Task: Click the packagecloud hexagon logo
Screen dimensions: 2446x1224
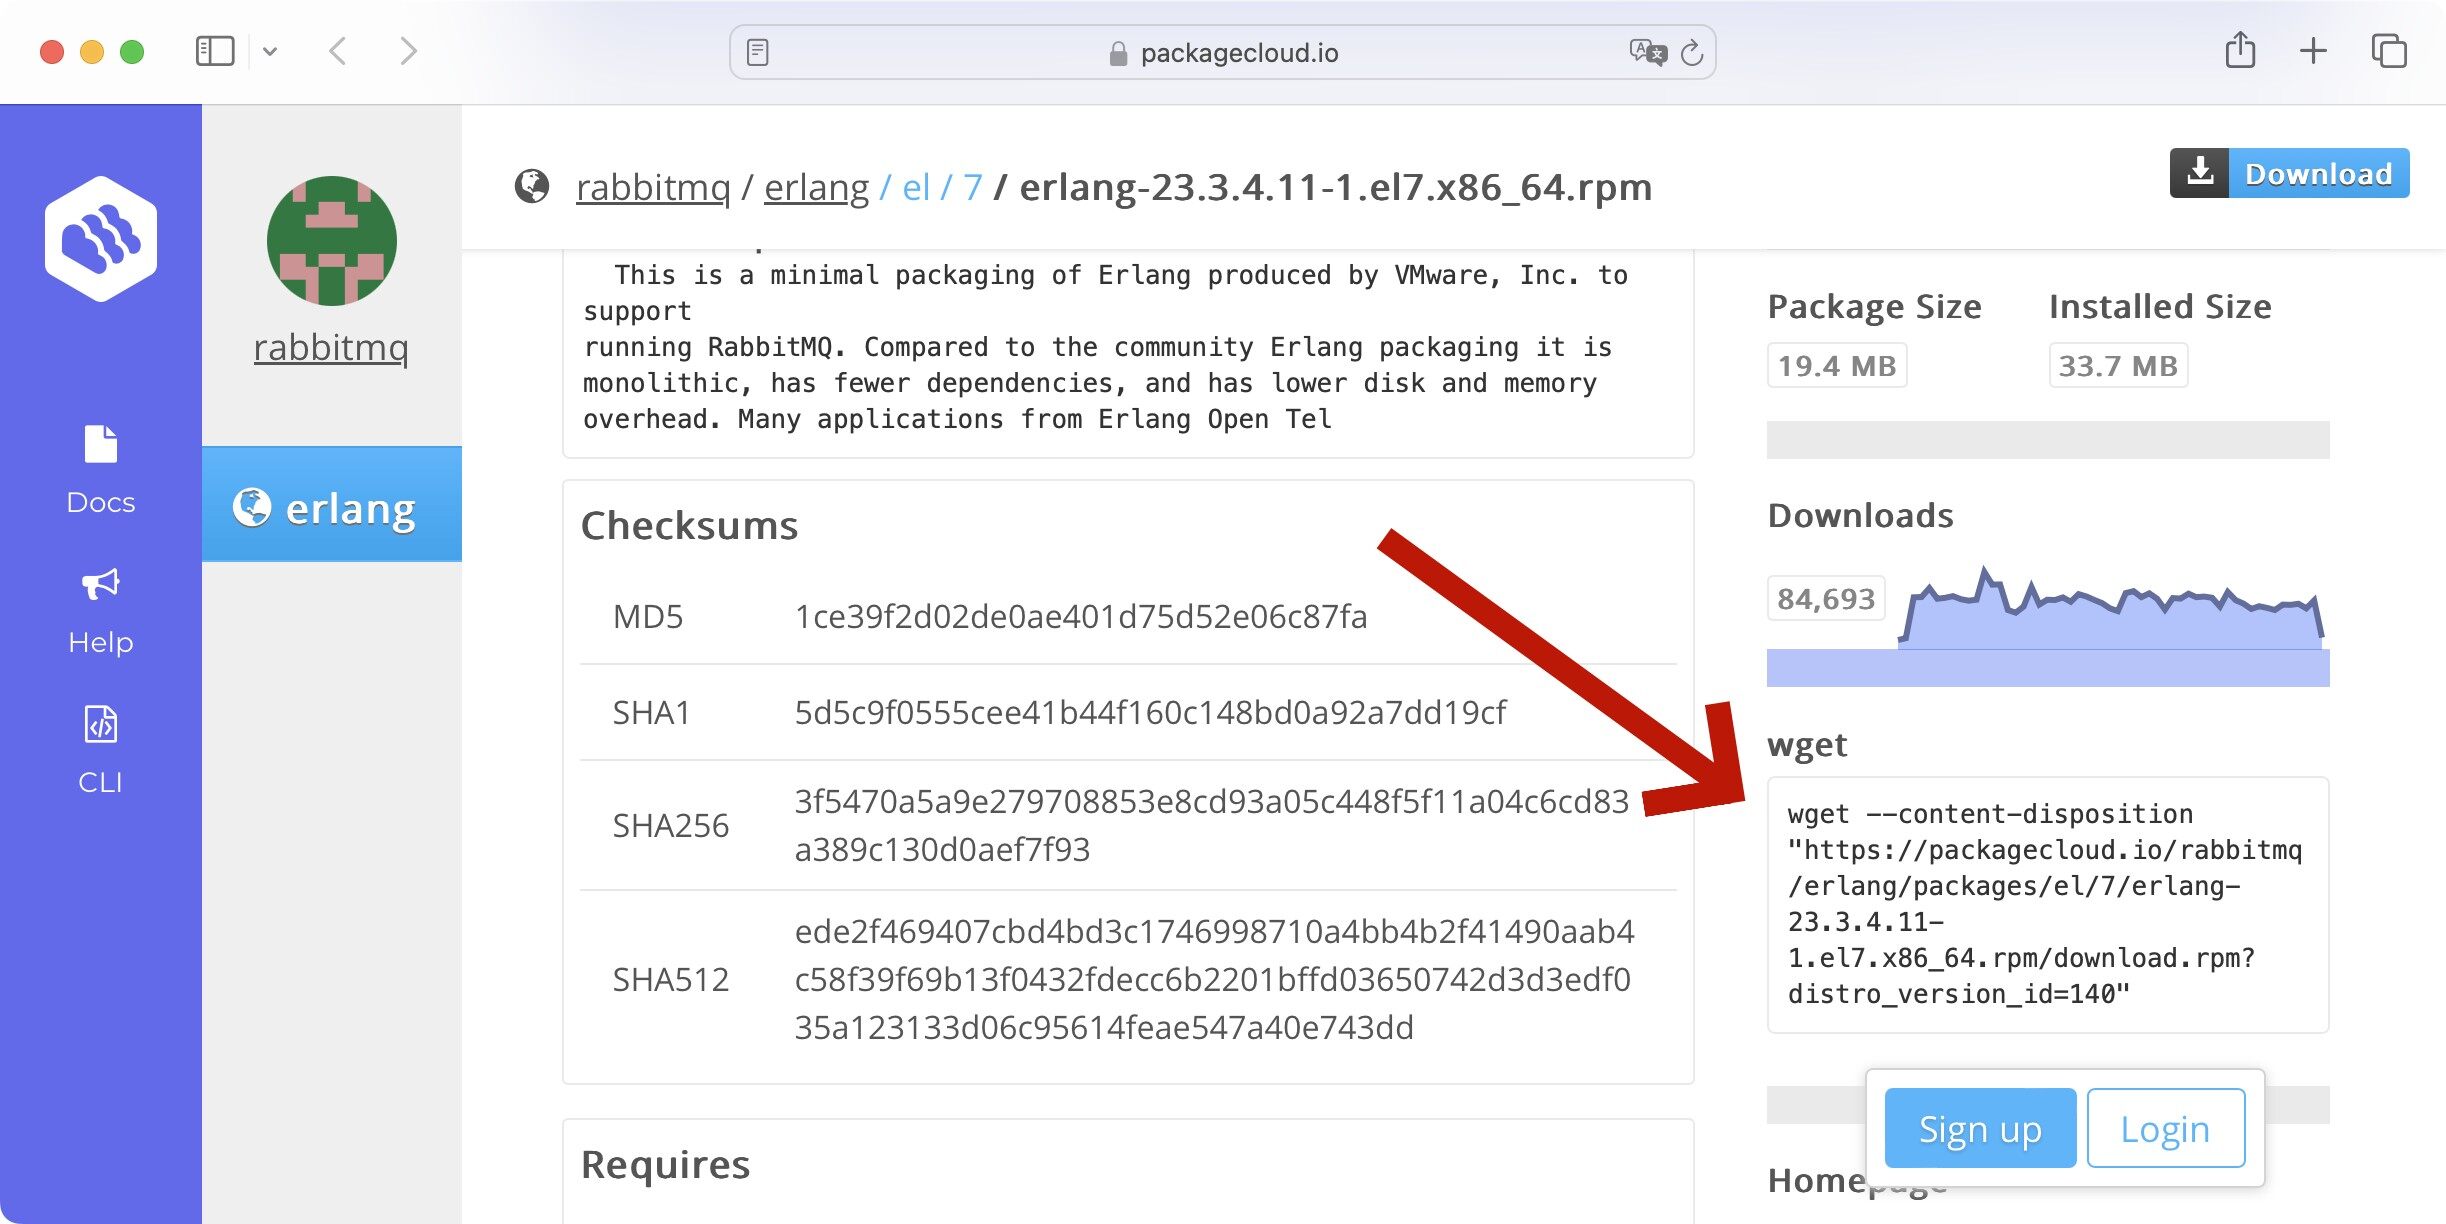Action: click(100, 238)
